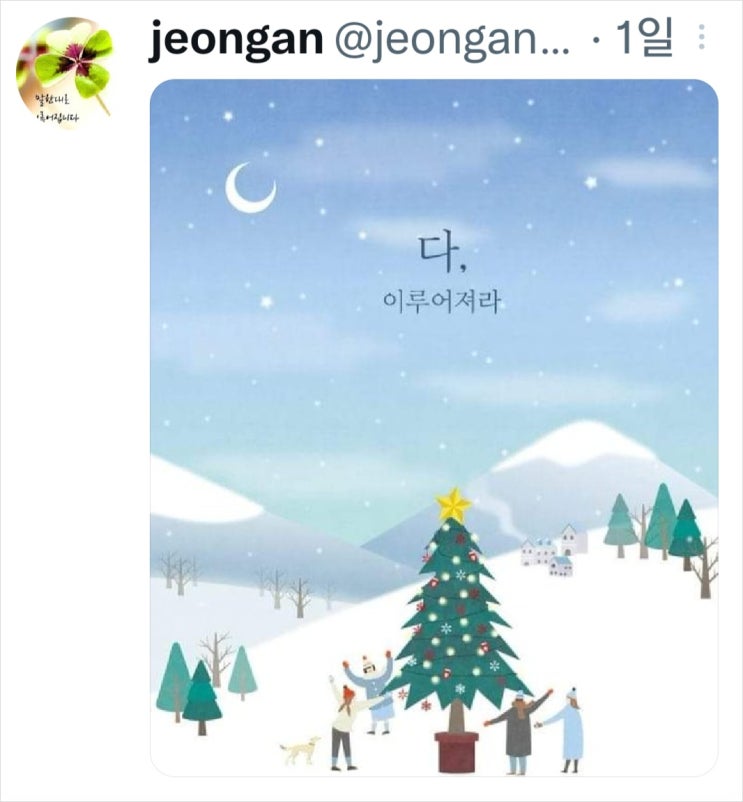Open the three-dot more options menu
The width and height of the screenshot is (743, 802).
(x=702, y=37)
